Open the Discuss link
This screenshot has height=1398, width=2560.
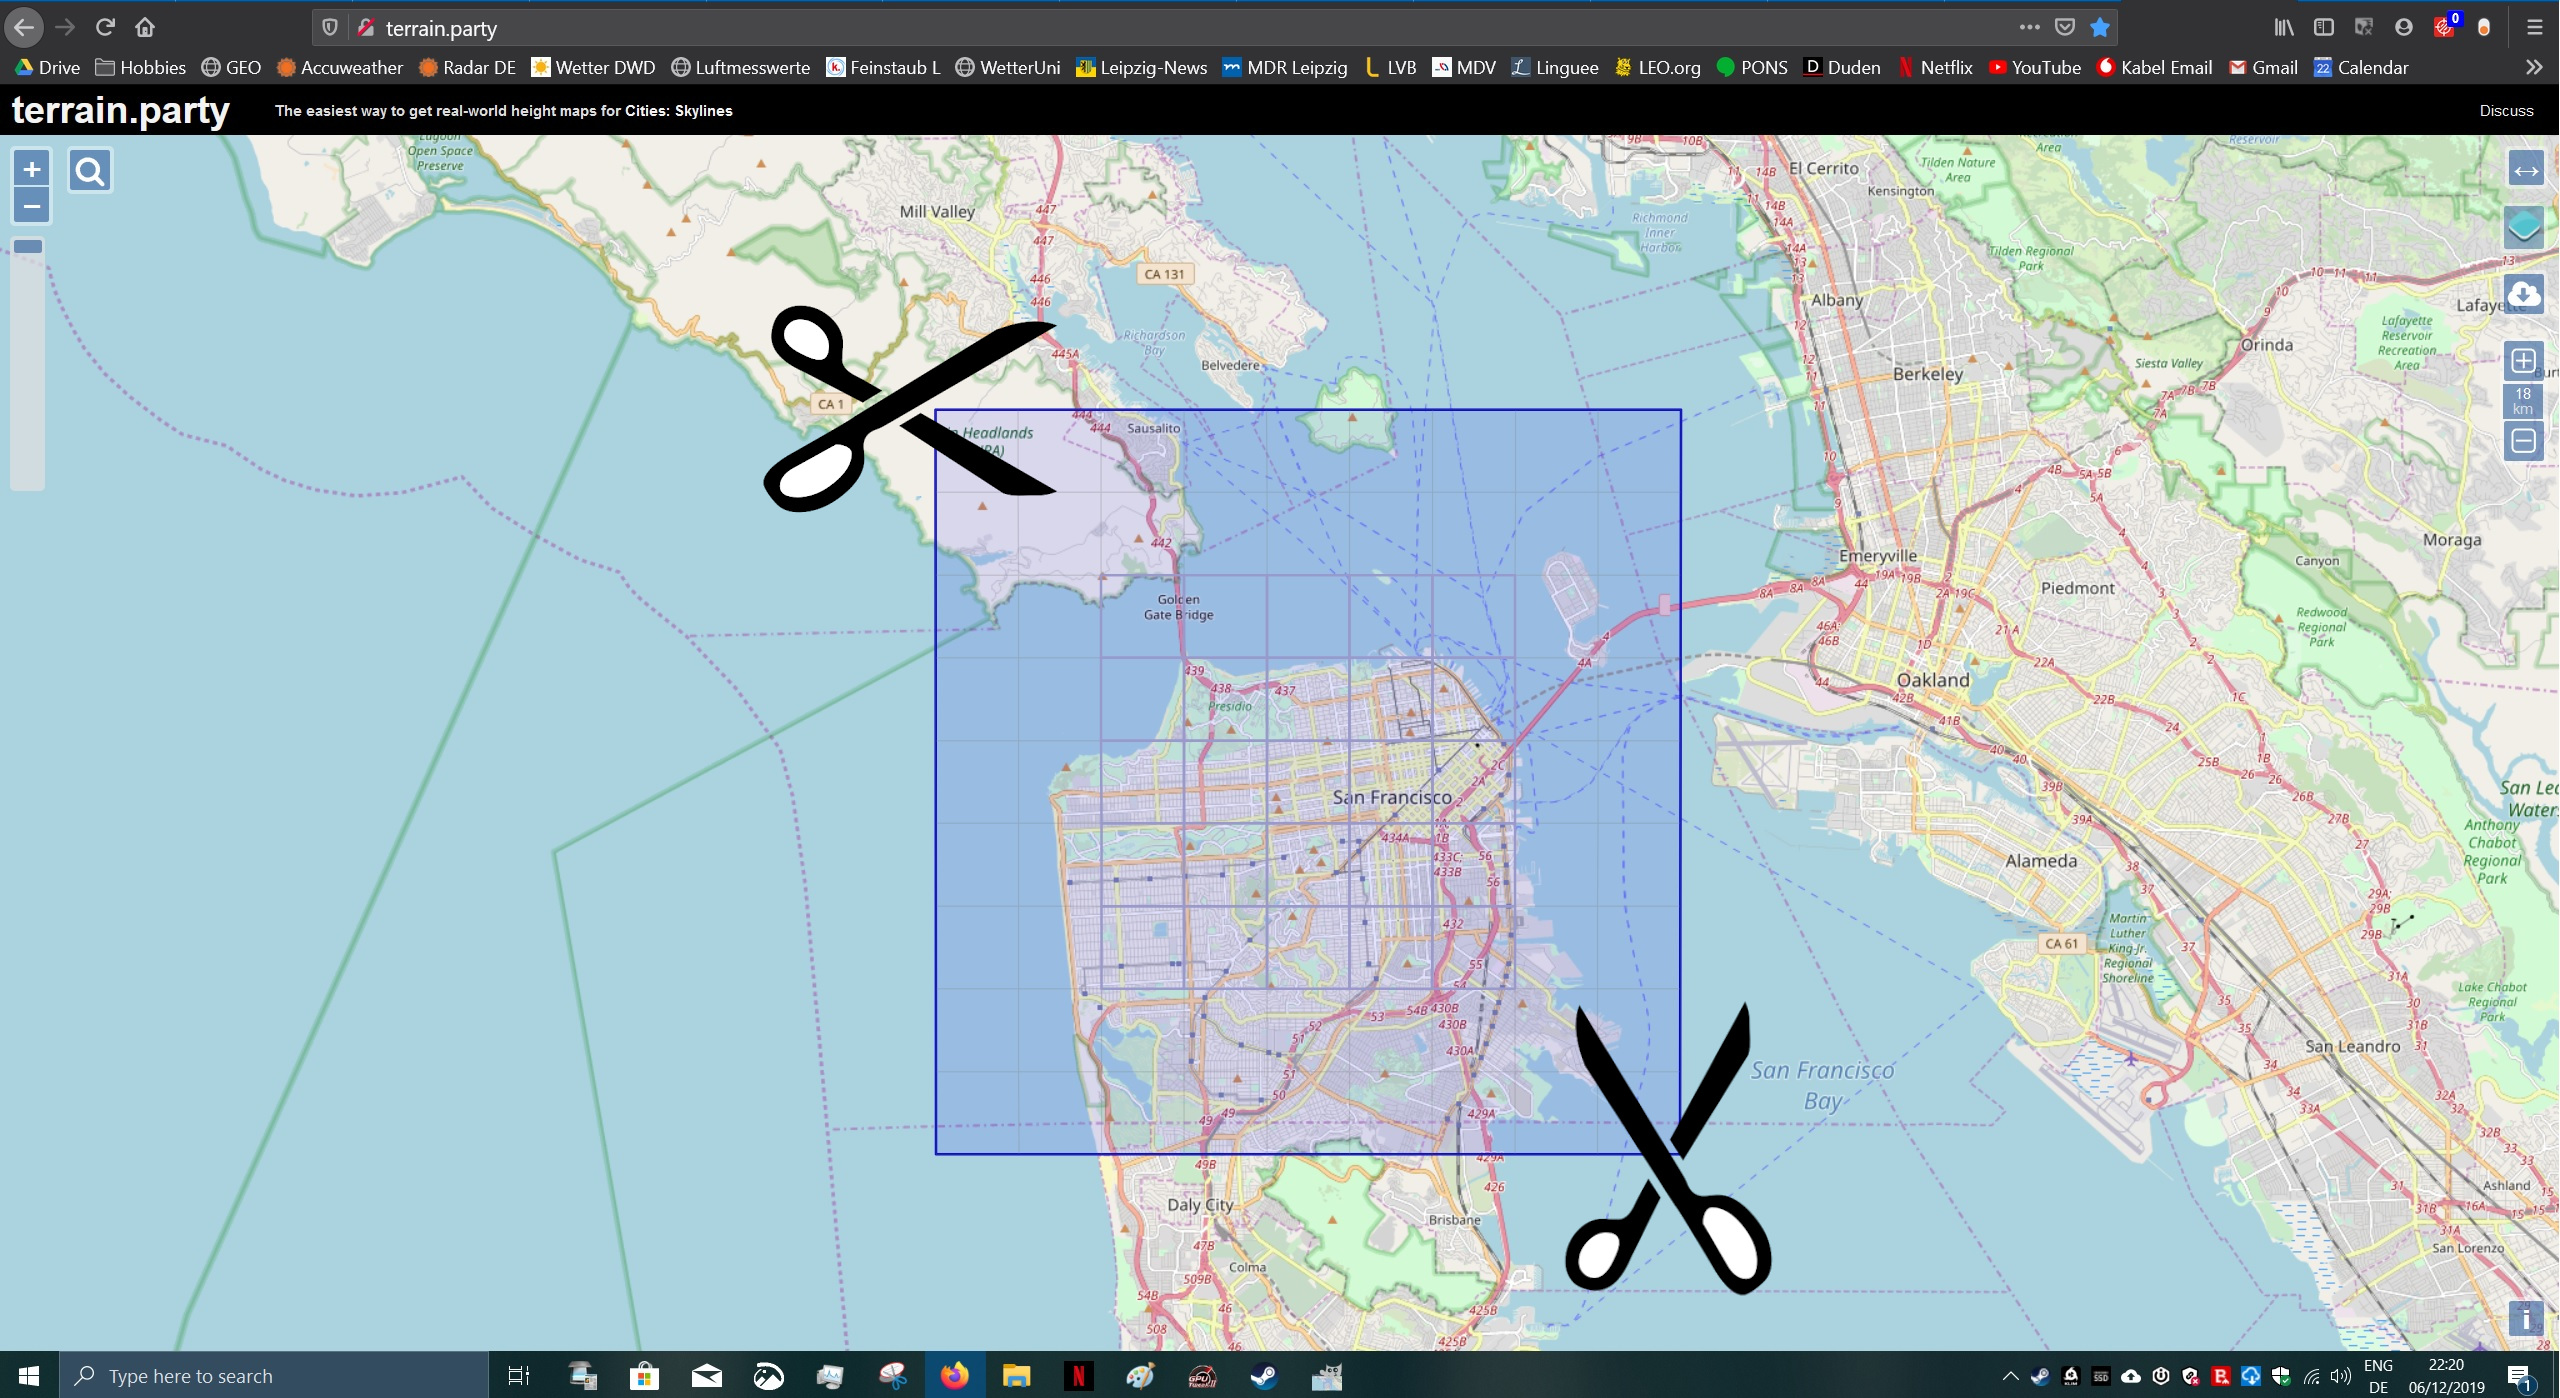(x=2506, y=111)
